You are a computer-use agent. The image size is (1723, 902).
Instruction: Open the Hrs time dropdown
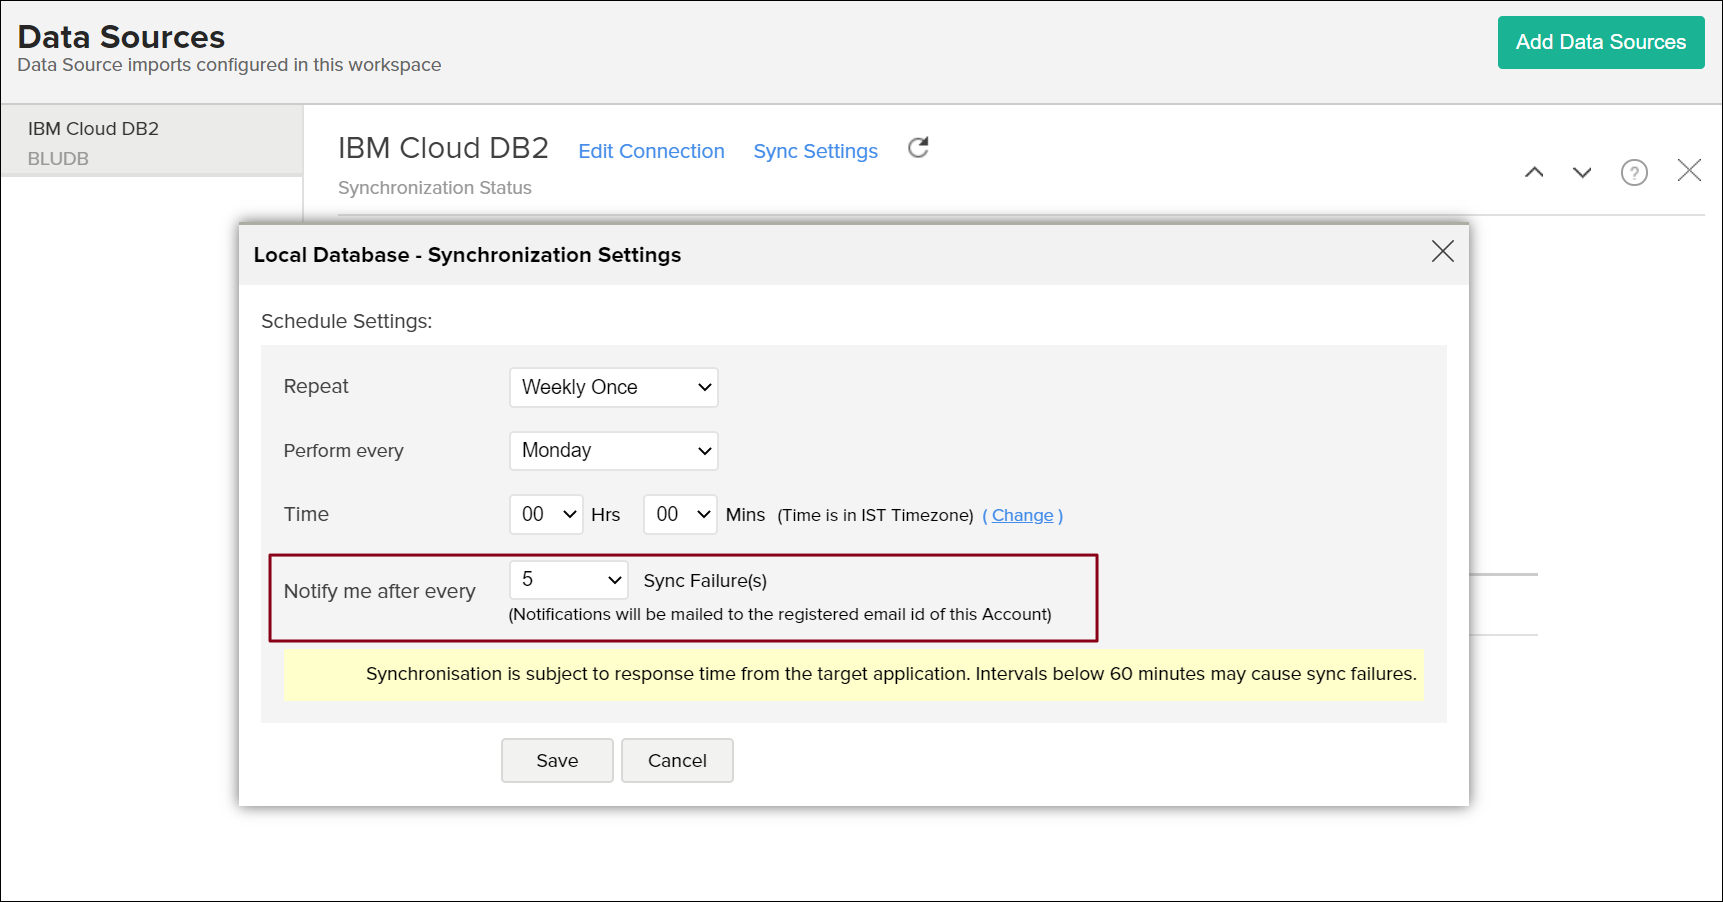[x=546, y=514]
